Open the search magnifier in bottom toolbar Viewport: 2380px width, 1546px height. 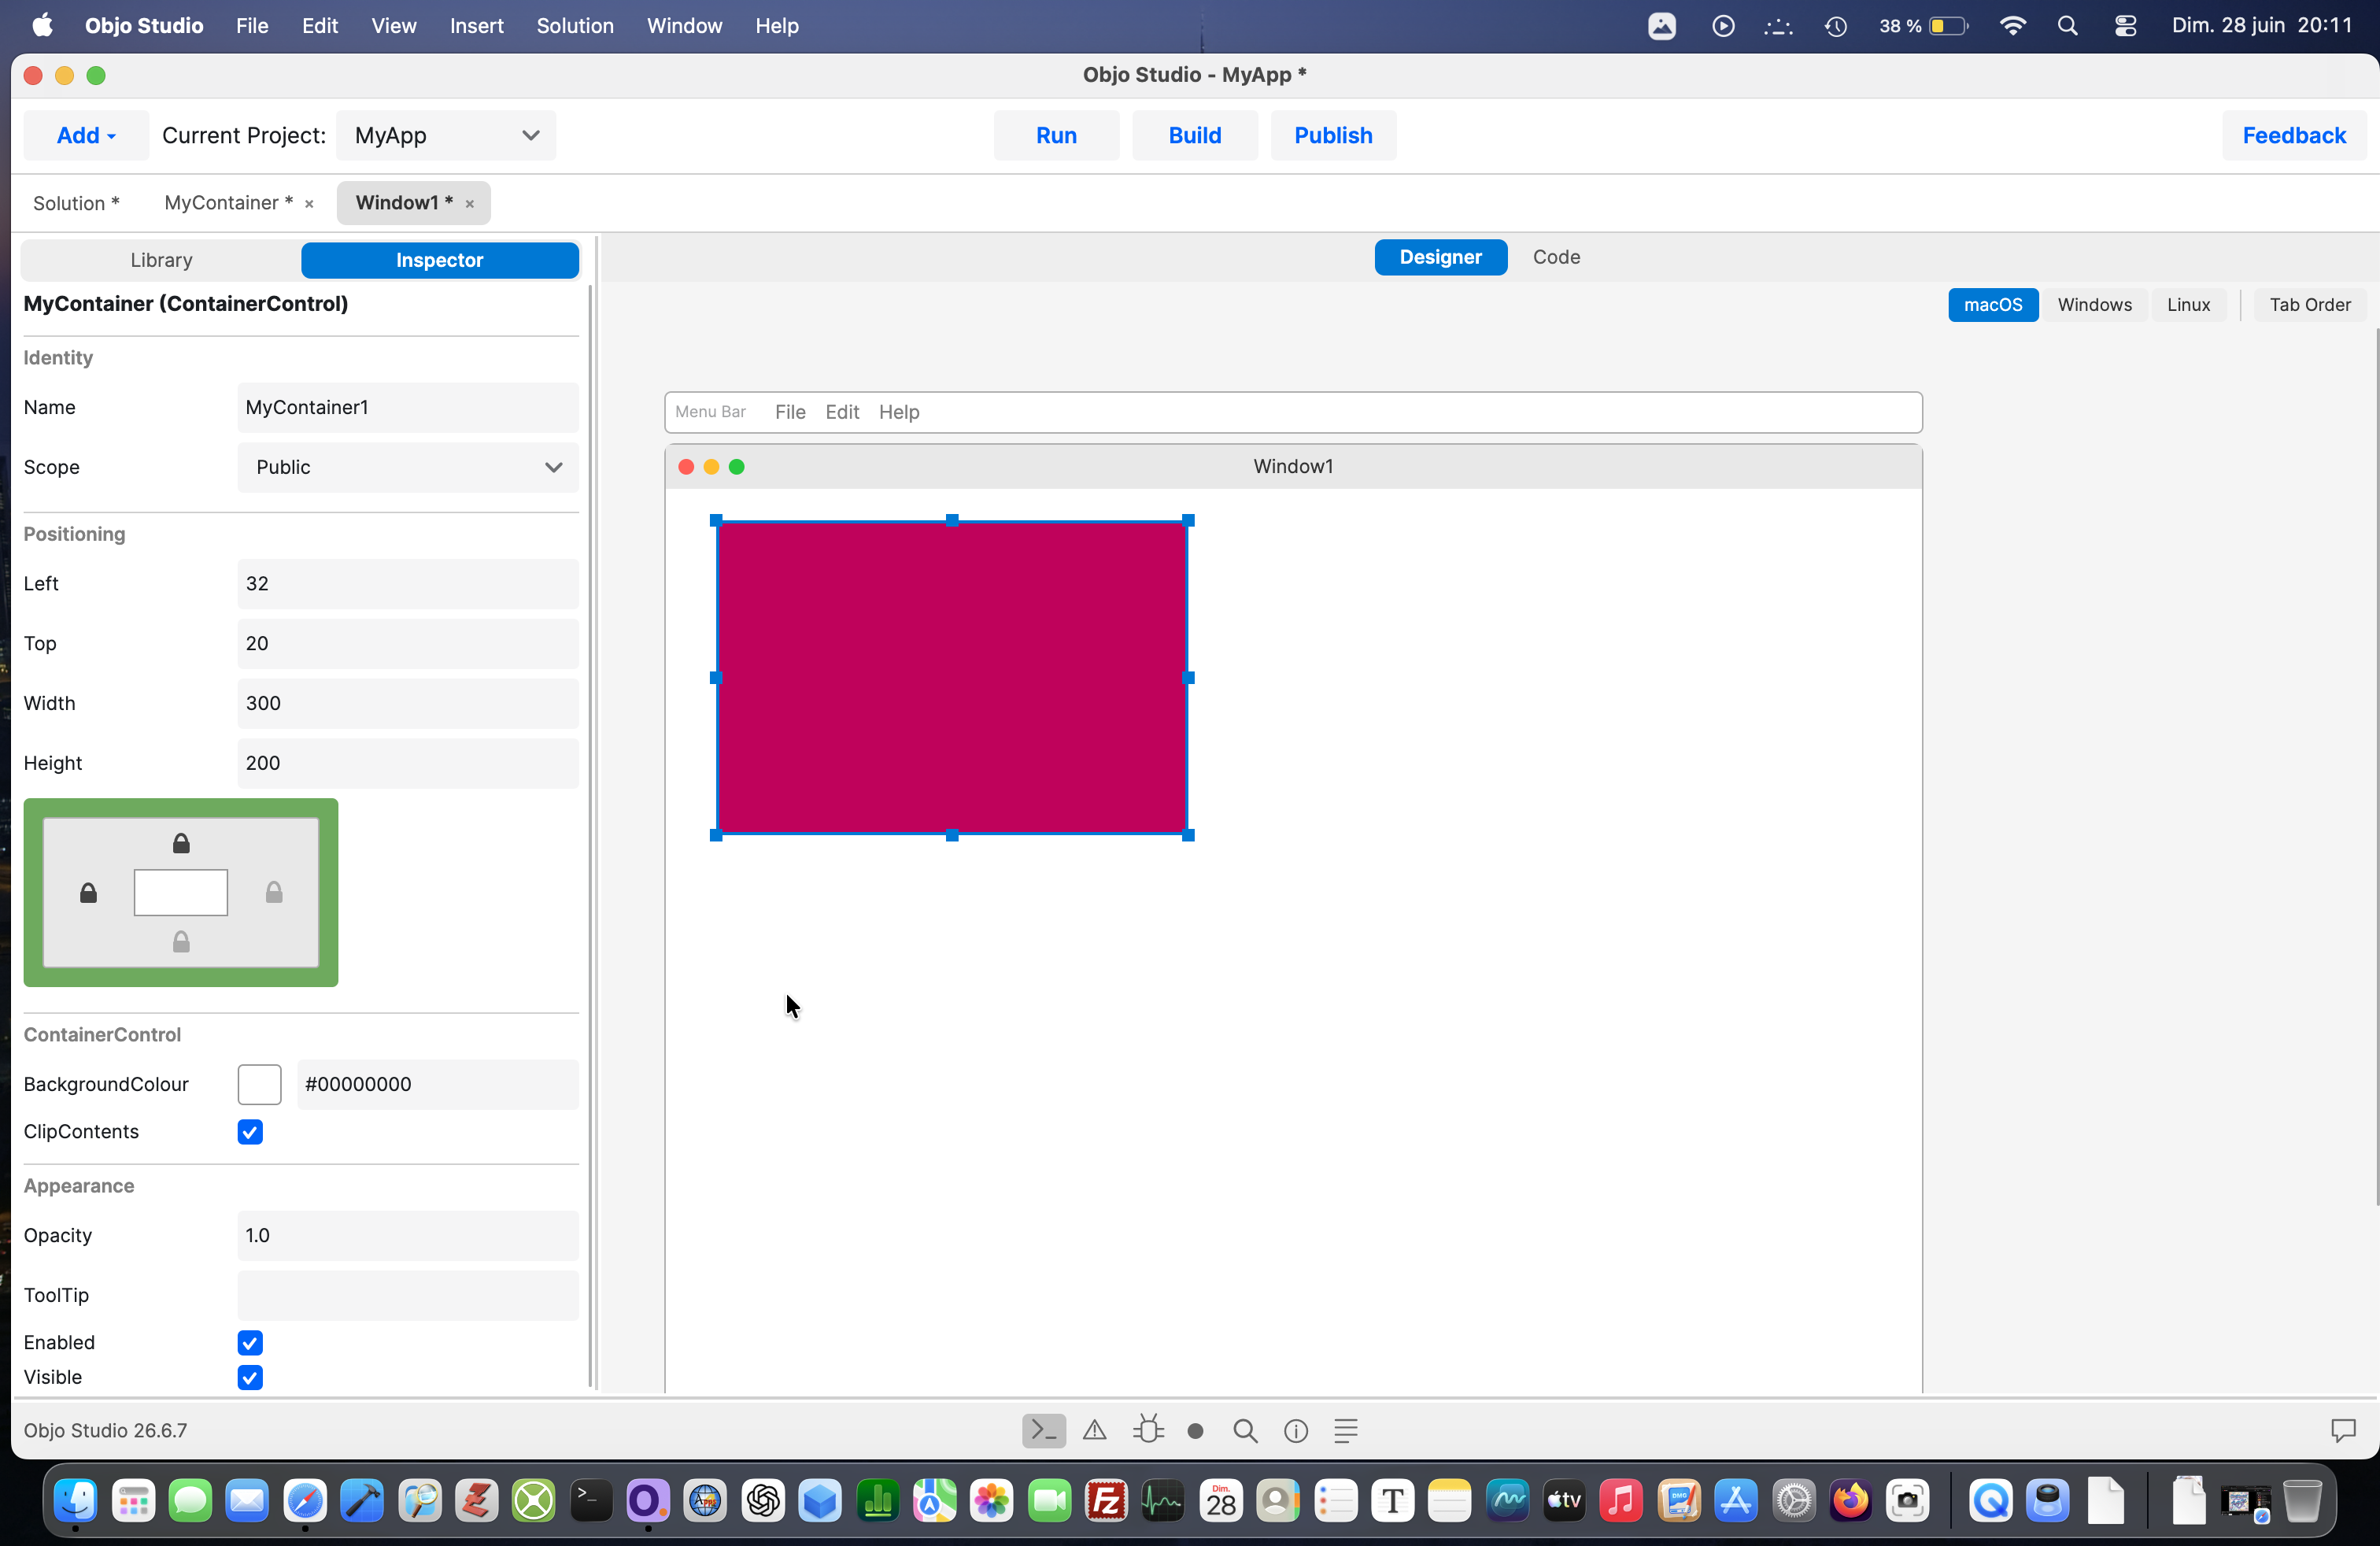(1245, 1431)
